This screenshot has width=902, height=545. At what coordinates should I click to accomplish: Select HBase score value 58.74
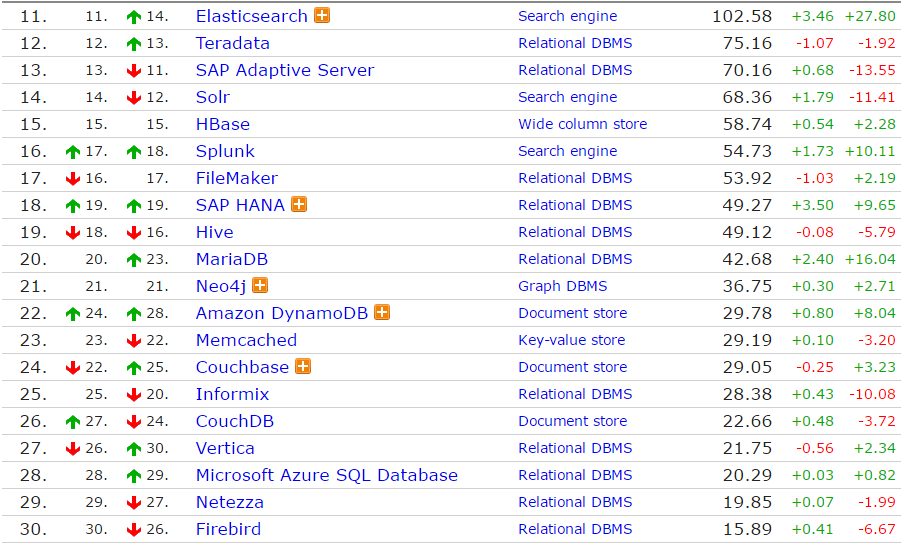747,124
